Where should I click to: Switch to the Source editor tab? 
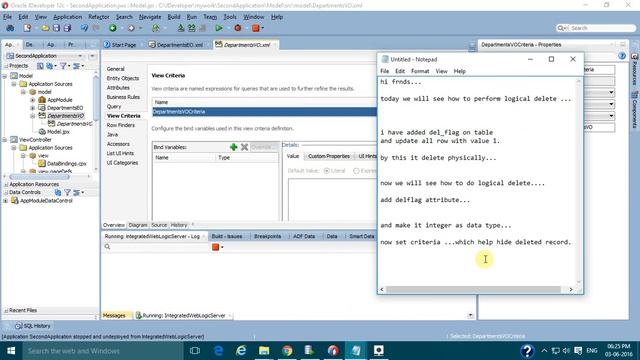pyautogui.click(x=159, y=225)
